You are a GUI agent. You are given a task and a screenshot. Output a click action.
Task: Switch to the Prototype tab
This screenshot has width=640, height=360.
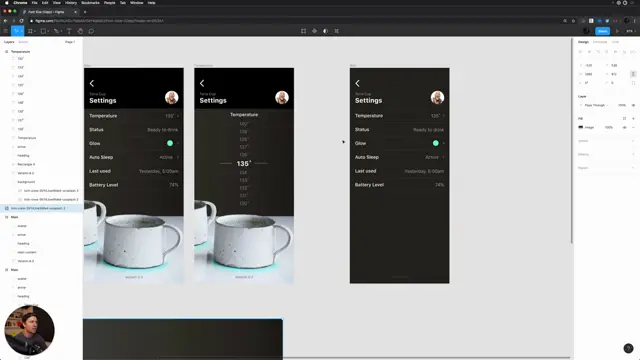pyautogui.click(x=600, y=42)
